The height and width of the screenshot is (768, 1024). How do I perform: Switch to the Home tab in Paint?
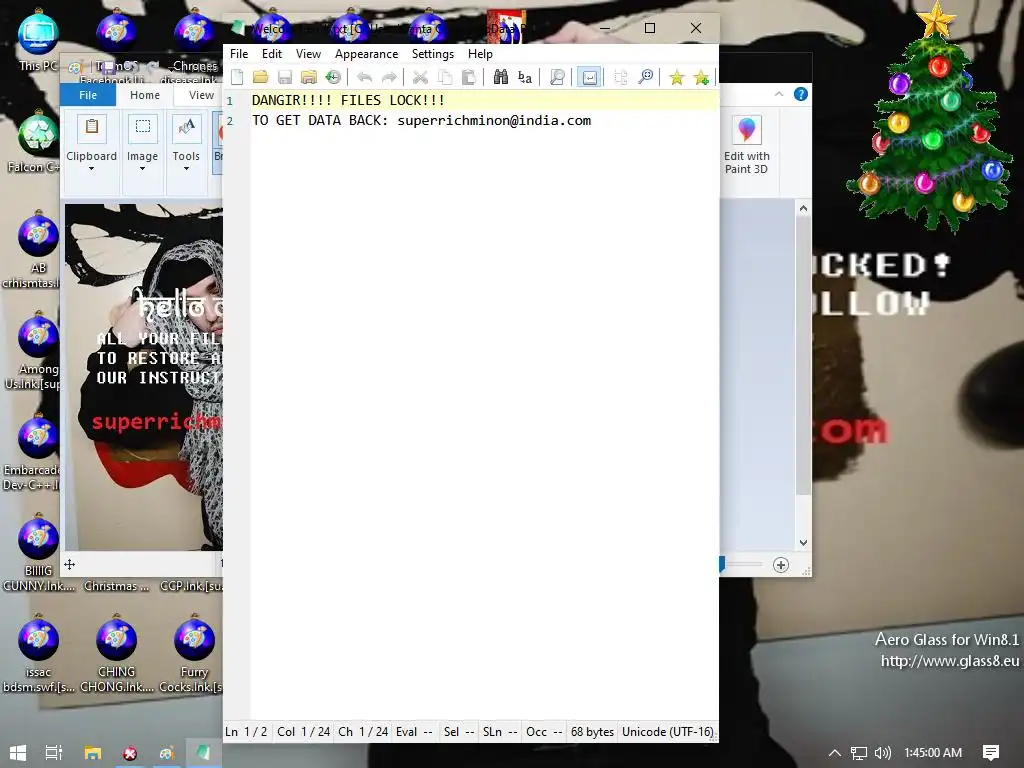145,95
